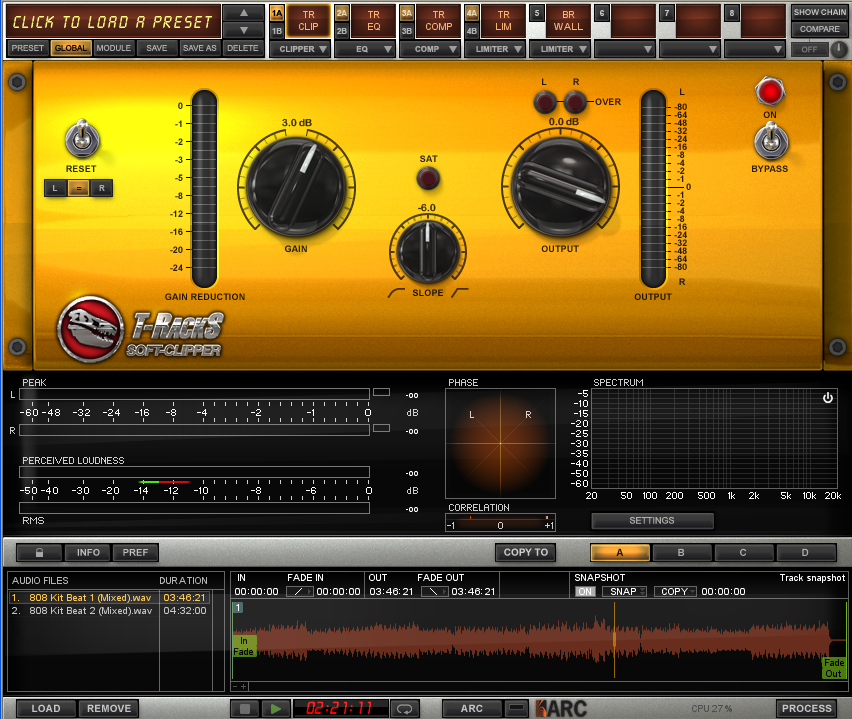
Task: Click the waveform zoom out minus icon
Action: [x=235, y=686]
